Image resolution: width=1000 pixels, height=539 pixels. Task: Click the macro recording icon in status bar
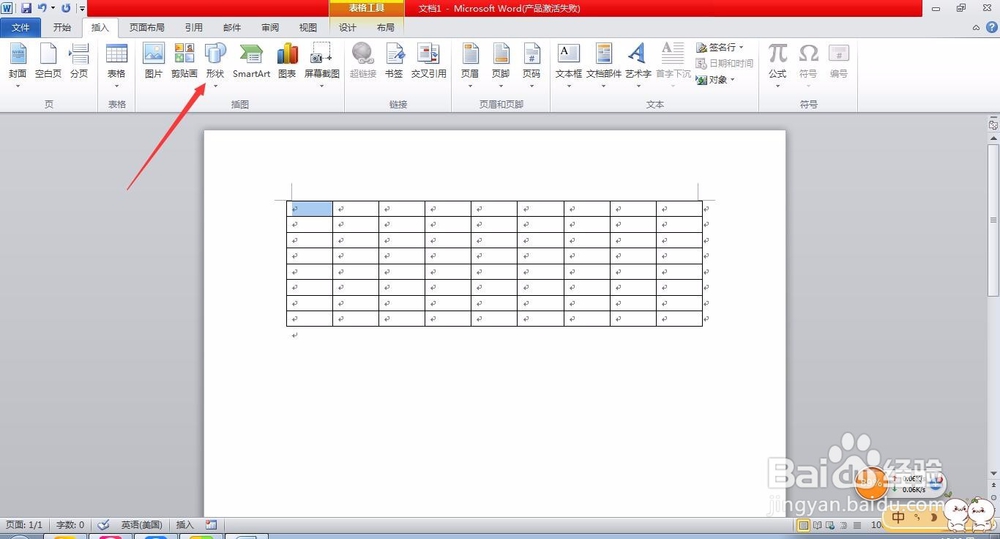211,525
